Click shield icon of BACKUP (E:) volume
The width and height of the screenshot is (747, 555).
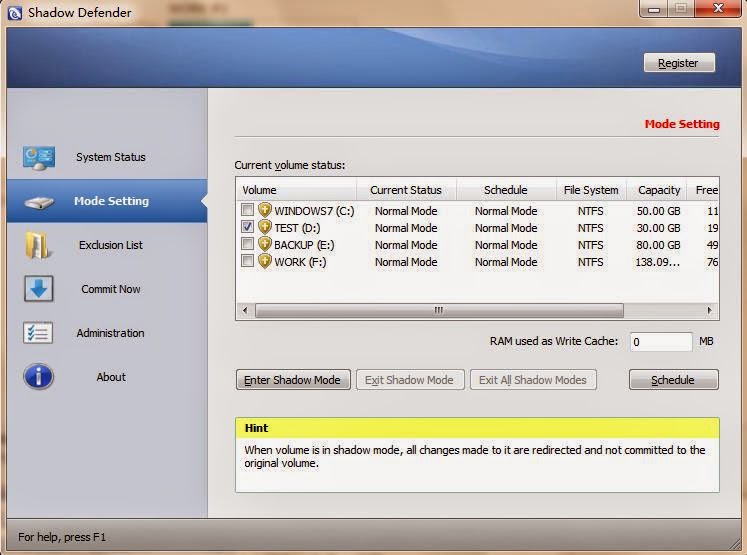click(x=265, y=244)
